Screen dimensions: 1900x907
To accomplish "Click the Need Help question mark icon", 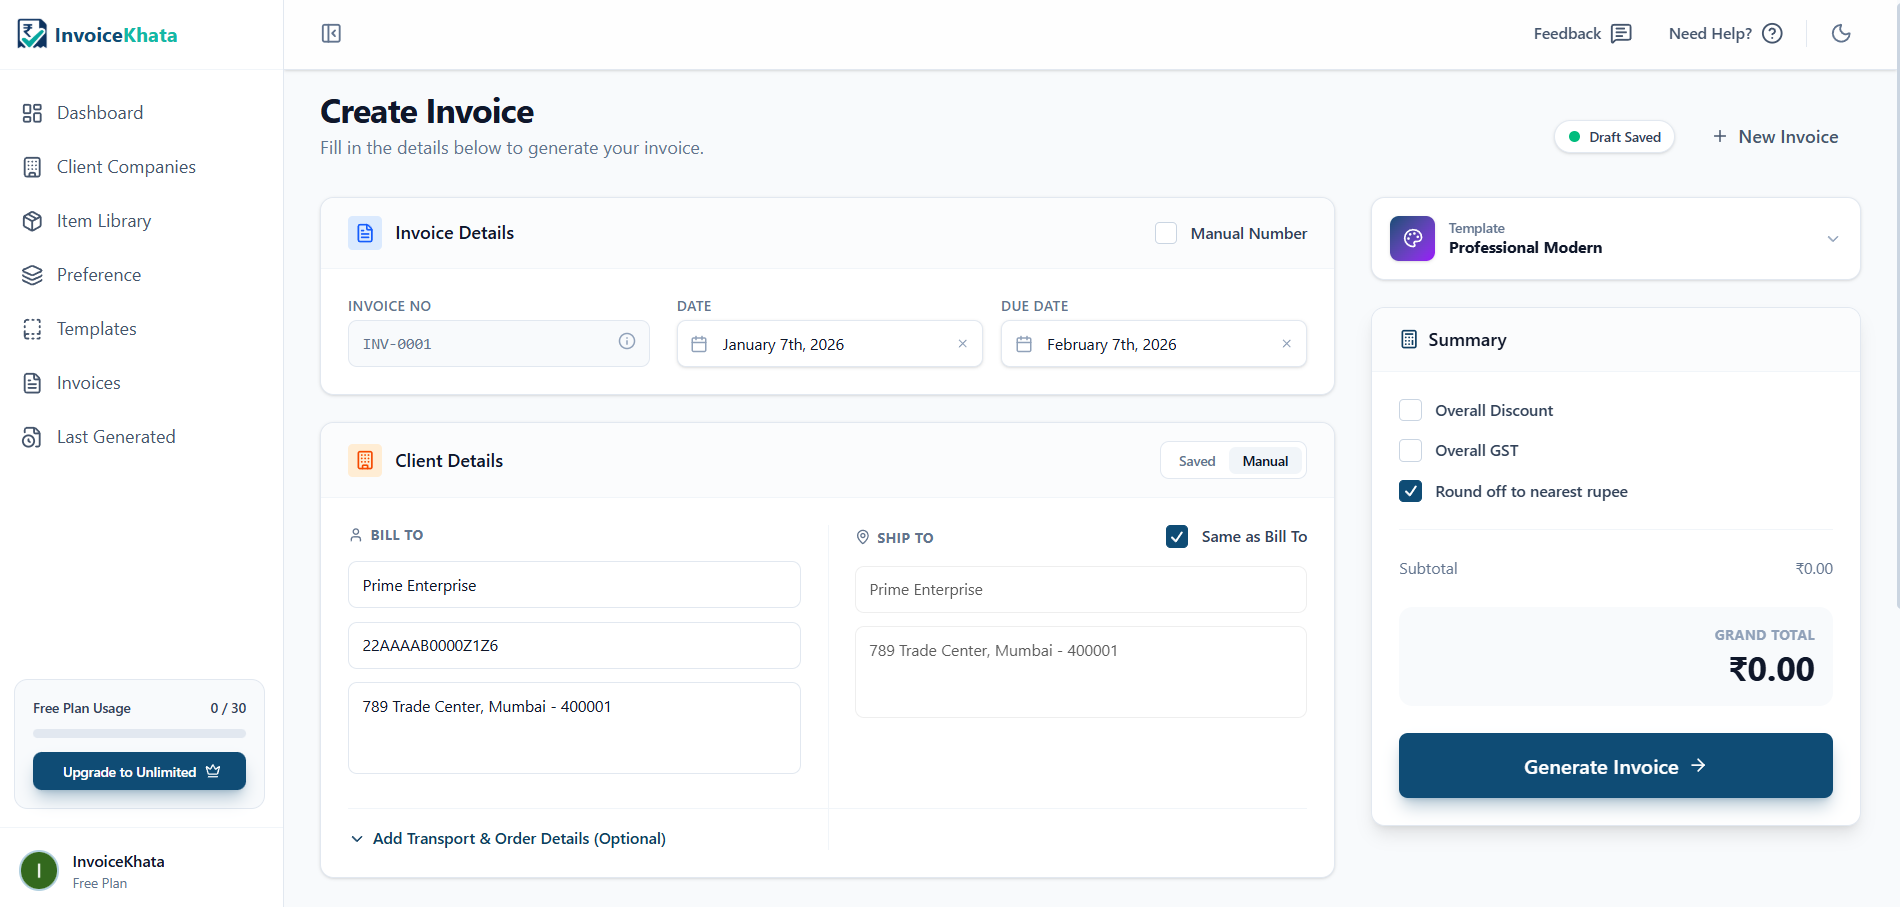I will [1772, 34].
